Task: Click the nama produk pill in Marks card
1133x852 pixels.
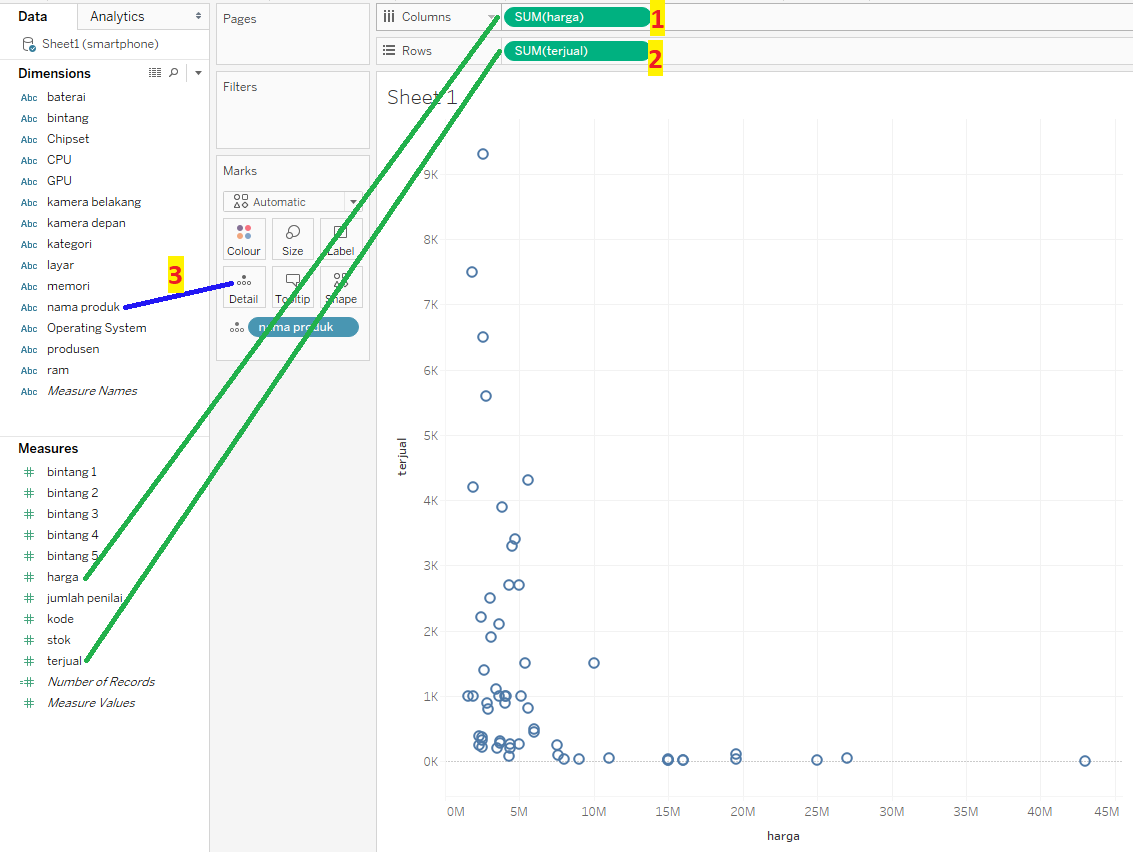Action: click(x=303, y=326)
